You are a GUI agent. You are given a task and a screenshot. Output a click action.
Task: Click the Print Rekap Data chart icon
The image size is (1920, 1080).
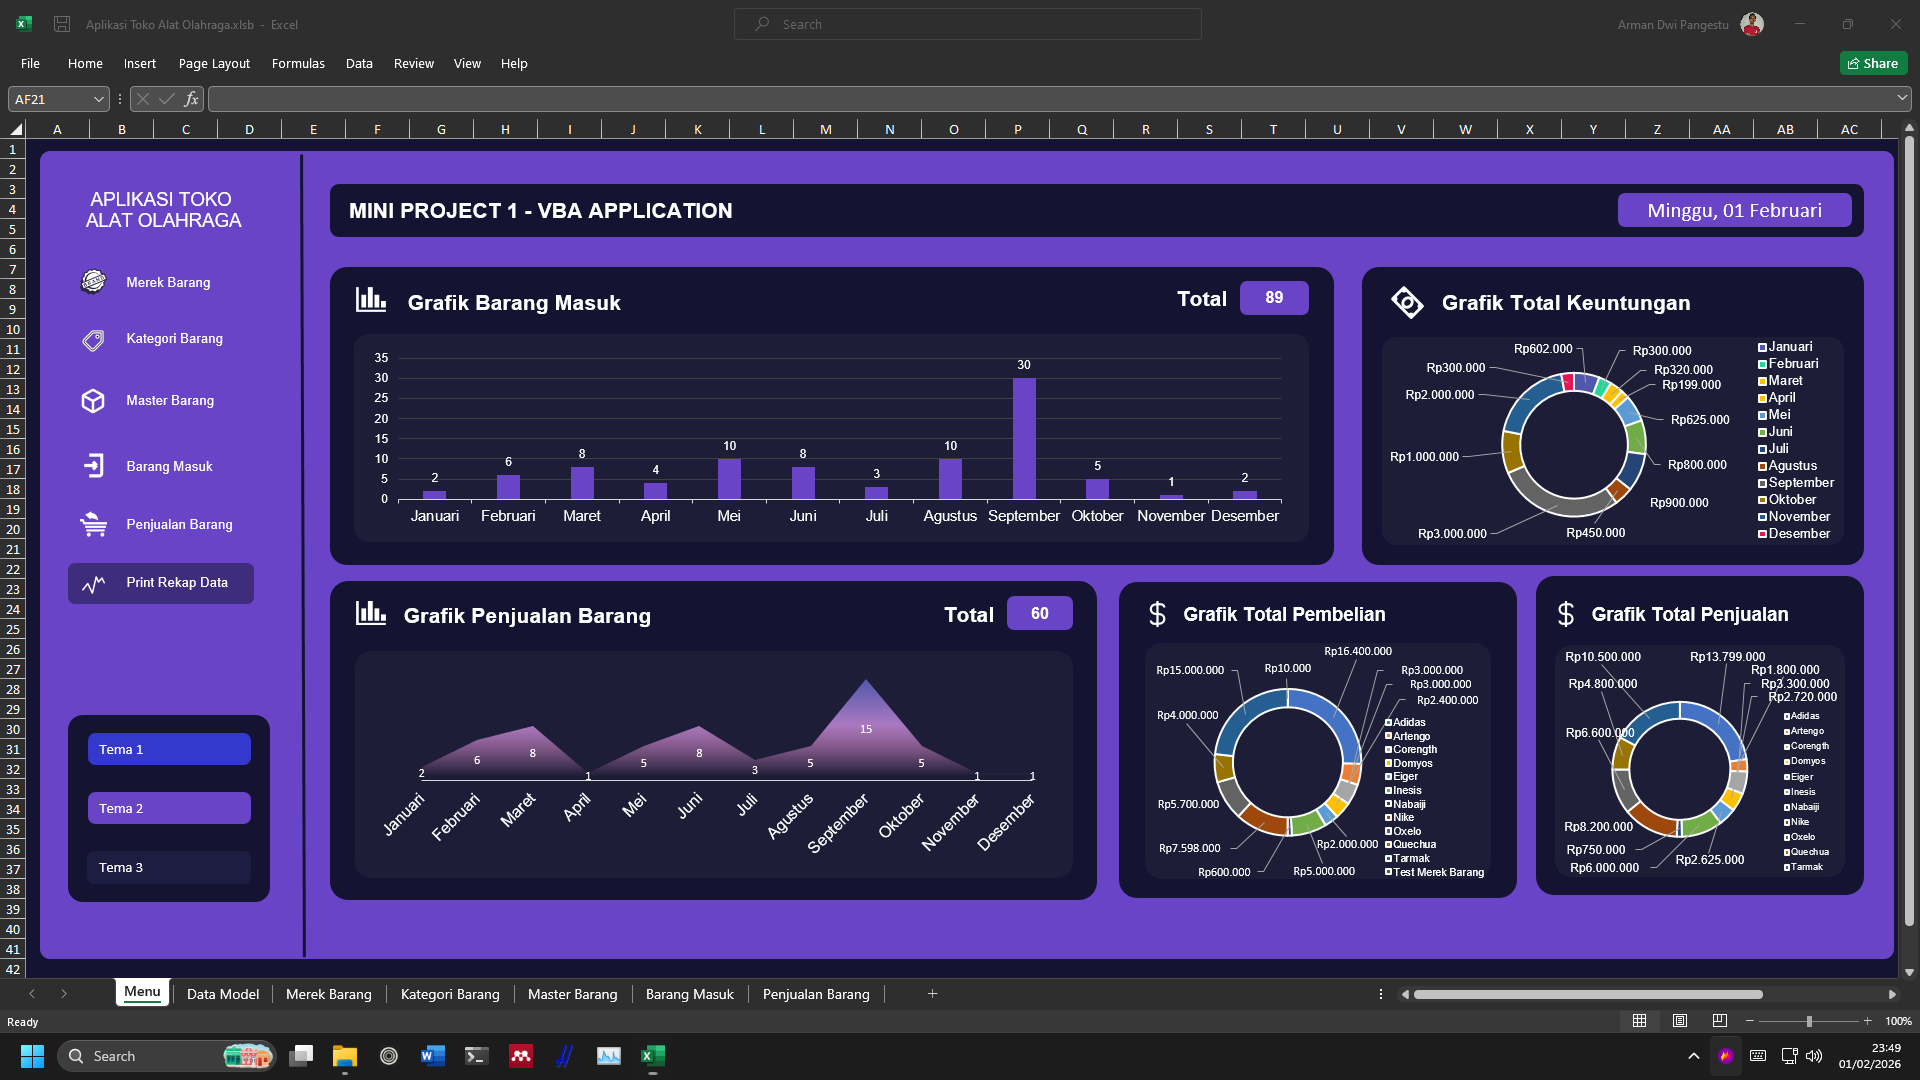pos(93,584)
